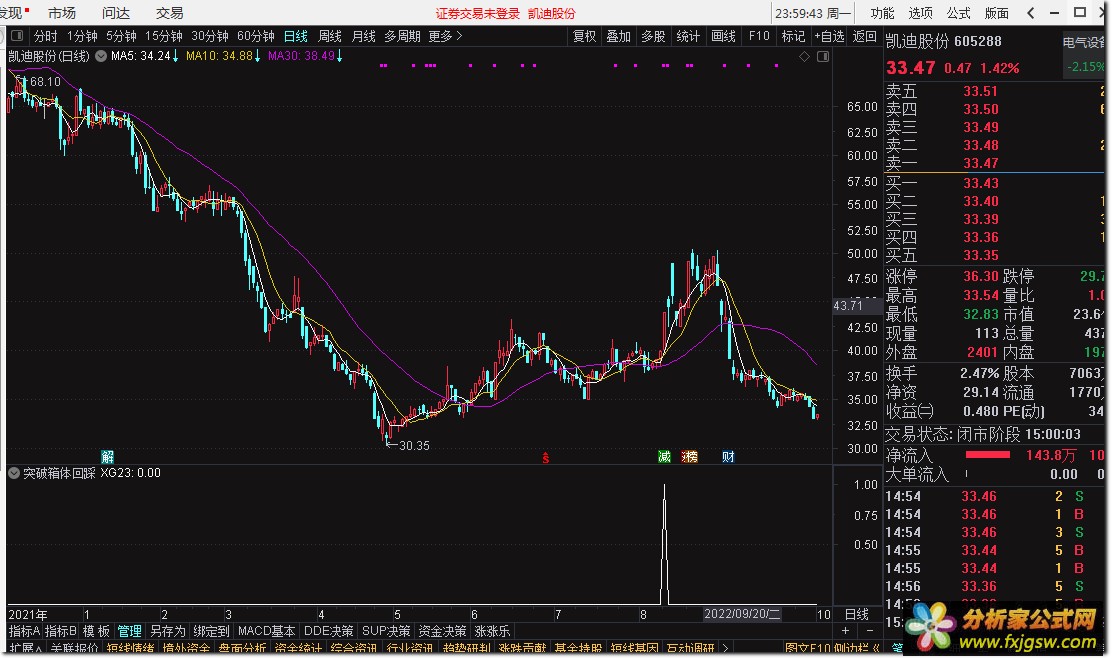Screen dimensions: 1113x659
Task: Apply the MACD基本 indicator template
Action: [267, 631]
